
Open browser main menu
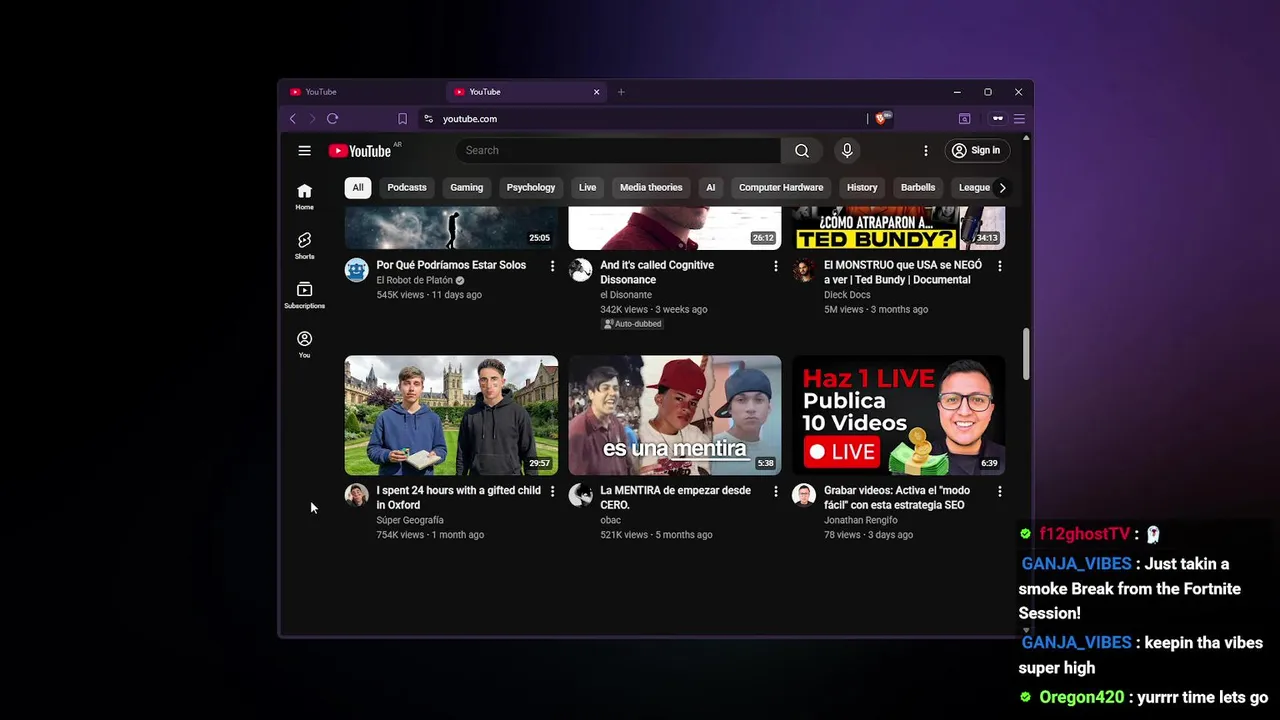point(1019,119)
